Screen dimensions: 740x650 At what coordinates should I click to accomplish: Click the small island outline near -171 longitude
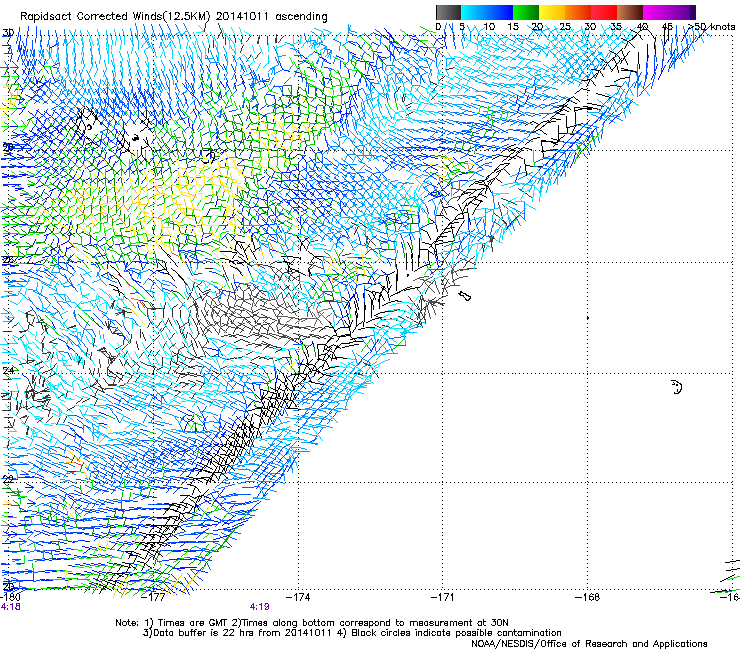(x=465, y=296)
